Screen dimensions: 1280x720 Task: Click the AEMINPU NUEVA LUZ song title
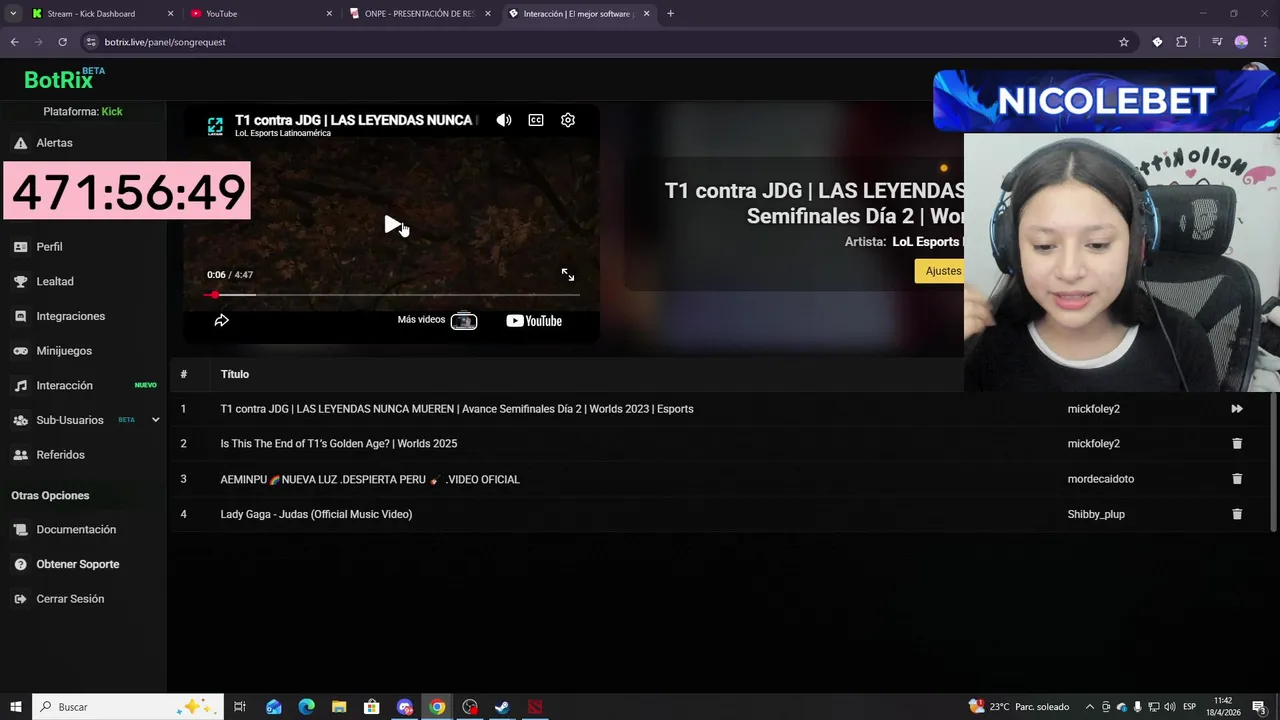coord(370,480)
